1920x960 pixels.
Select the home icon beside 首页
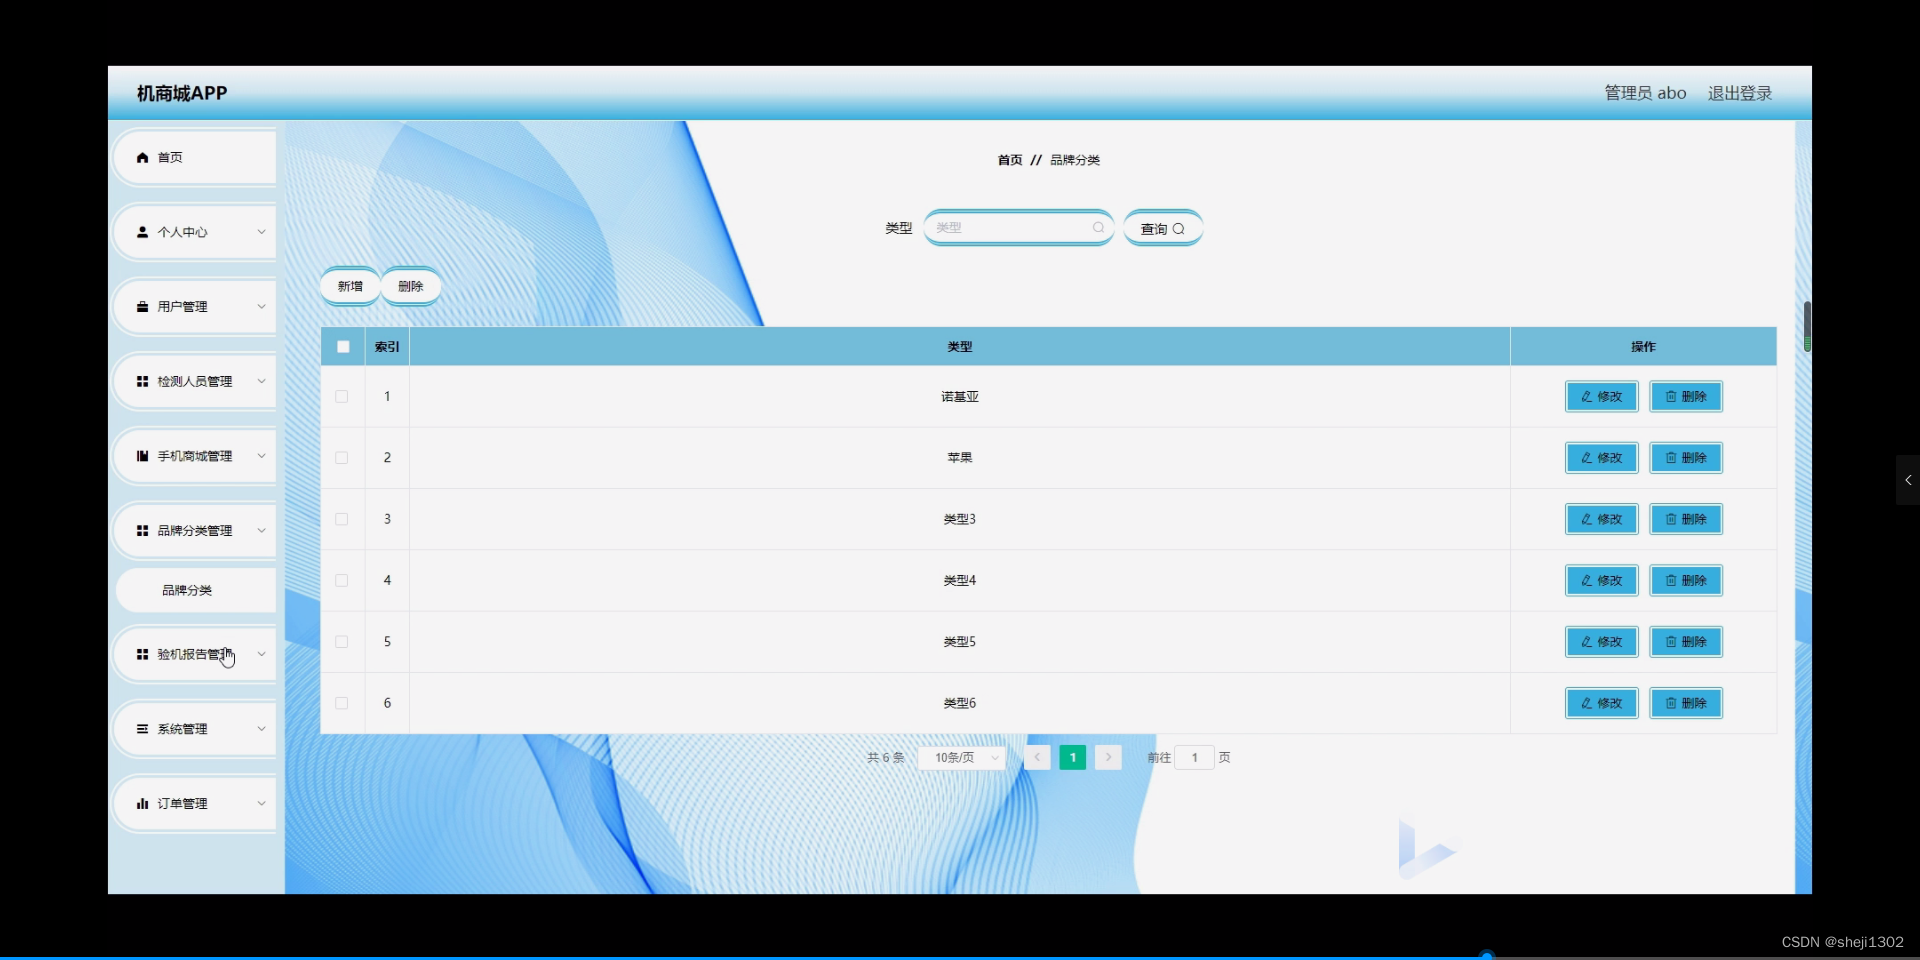143,157
